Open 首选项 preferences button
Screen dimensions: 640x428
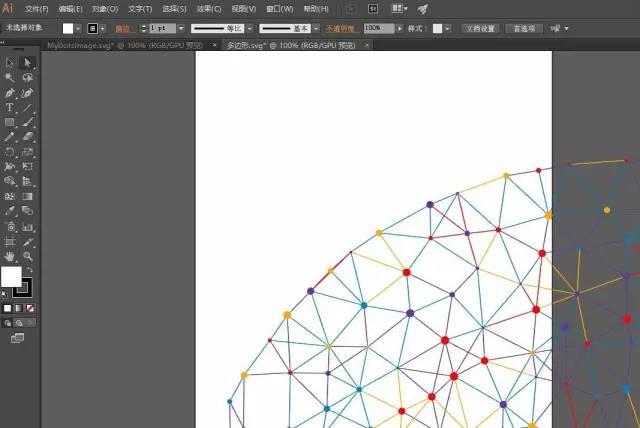pos(524,29)
